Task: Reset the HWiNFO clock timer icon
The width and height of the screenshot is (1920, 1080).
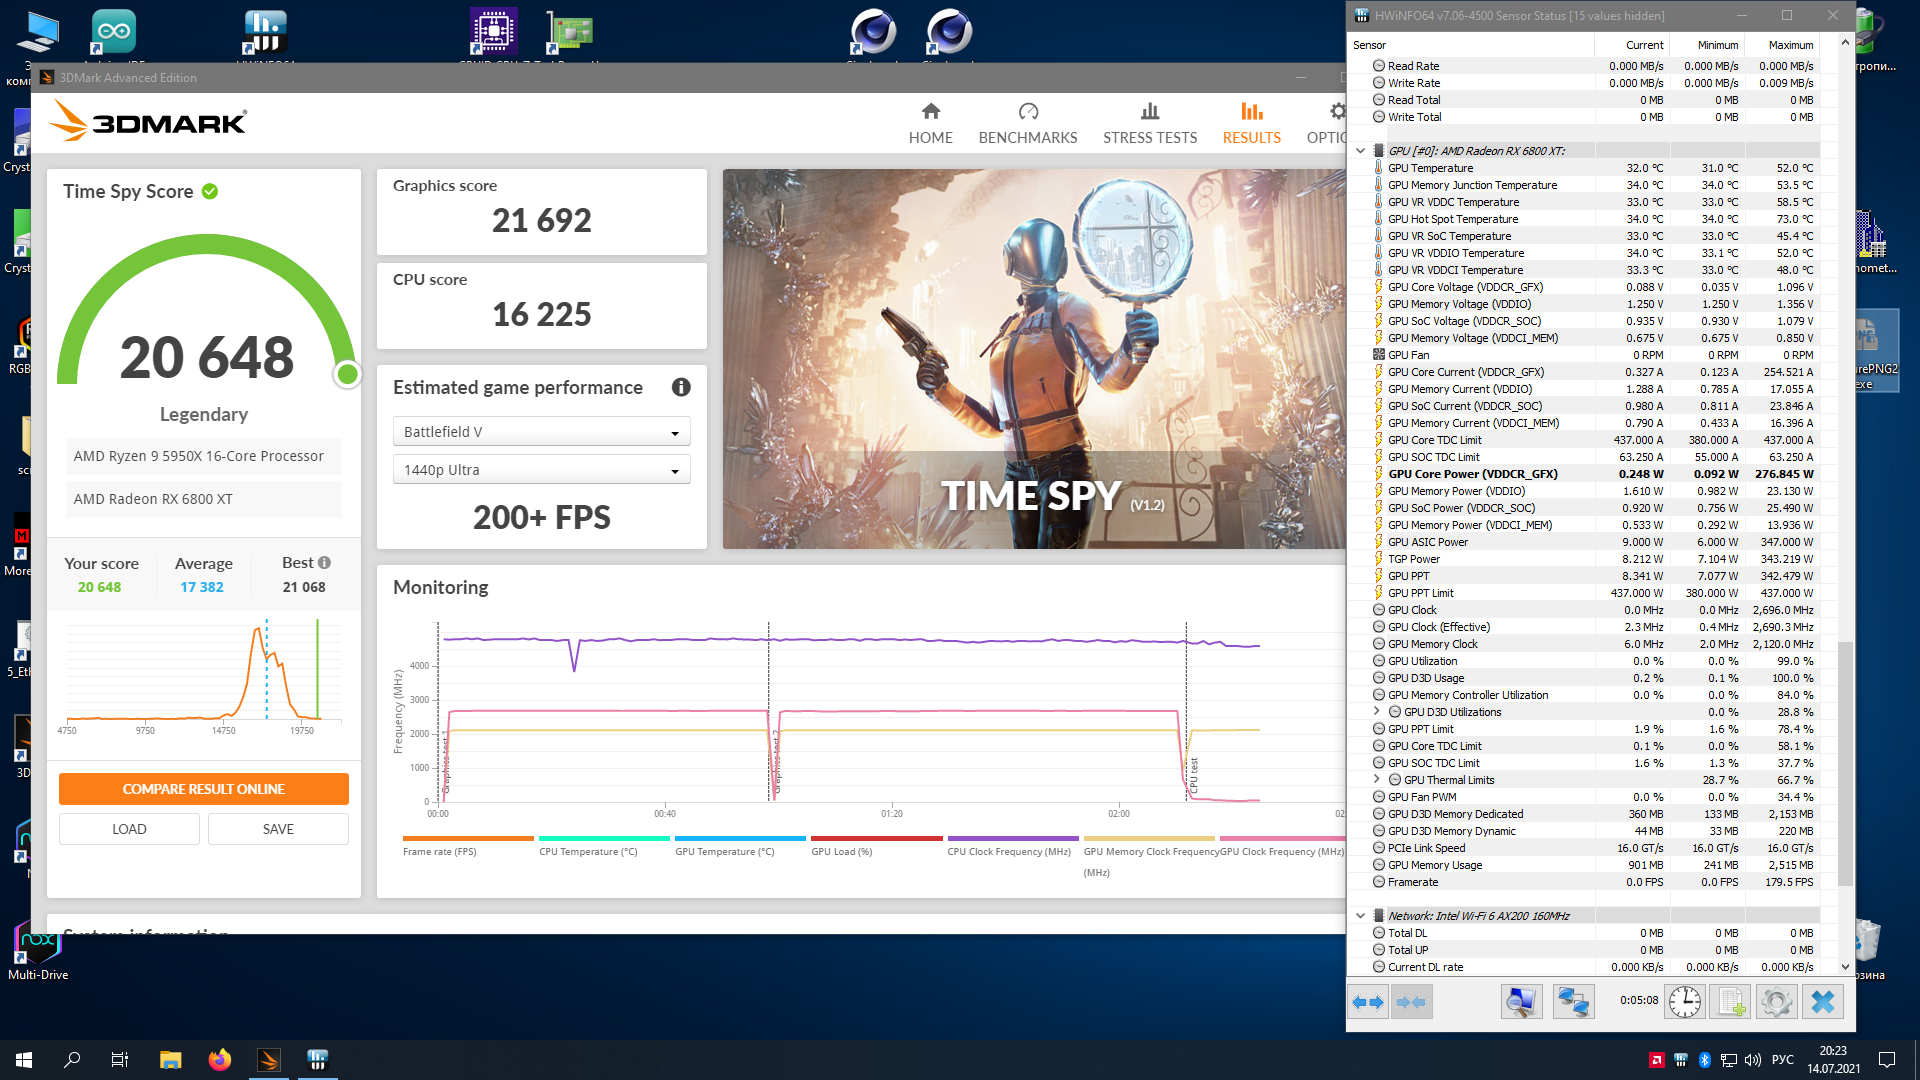Action: pos(1684,1001)
